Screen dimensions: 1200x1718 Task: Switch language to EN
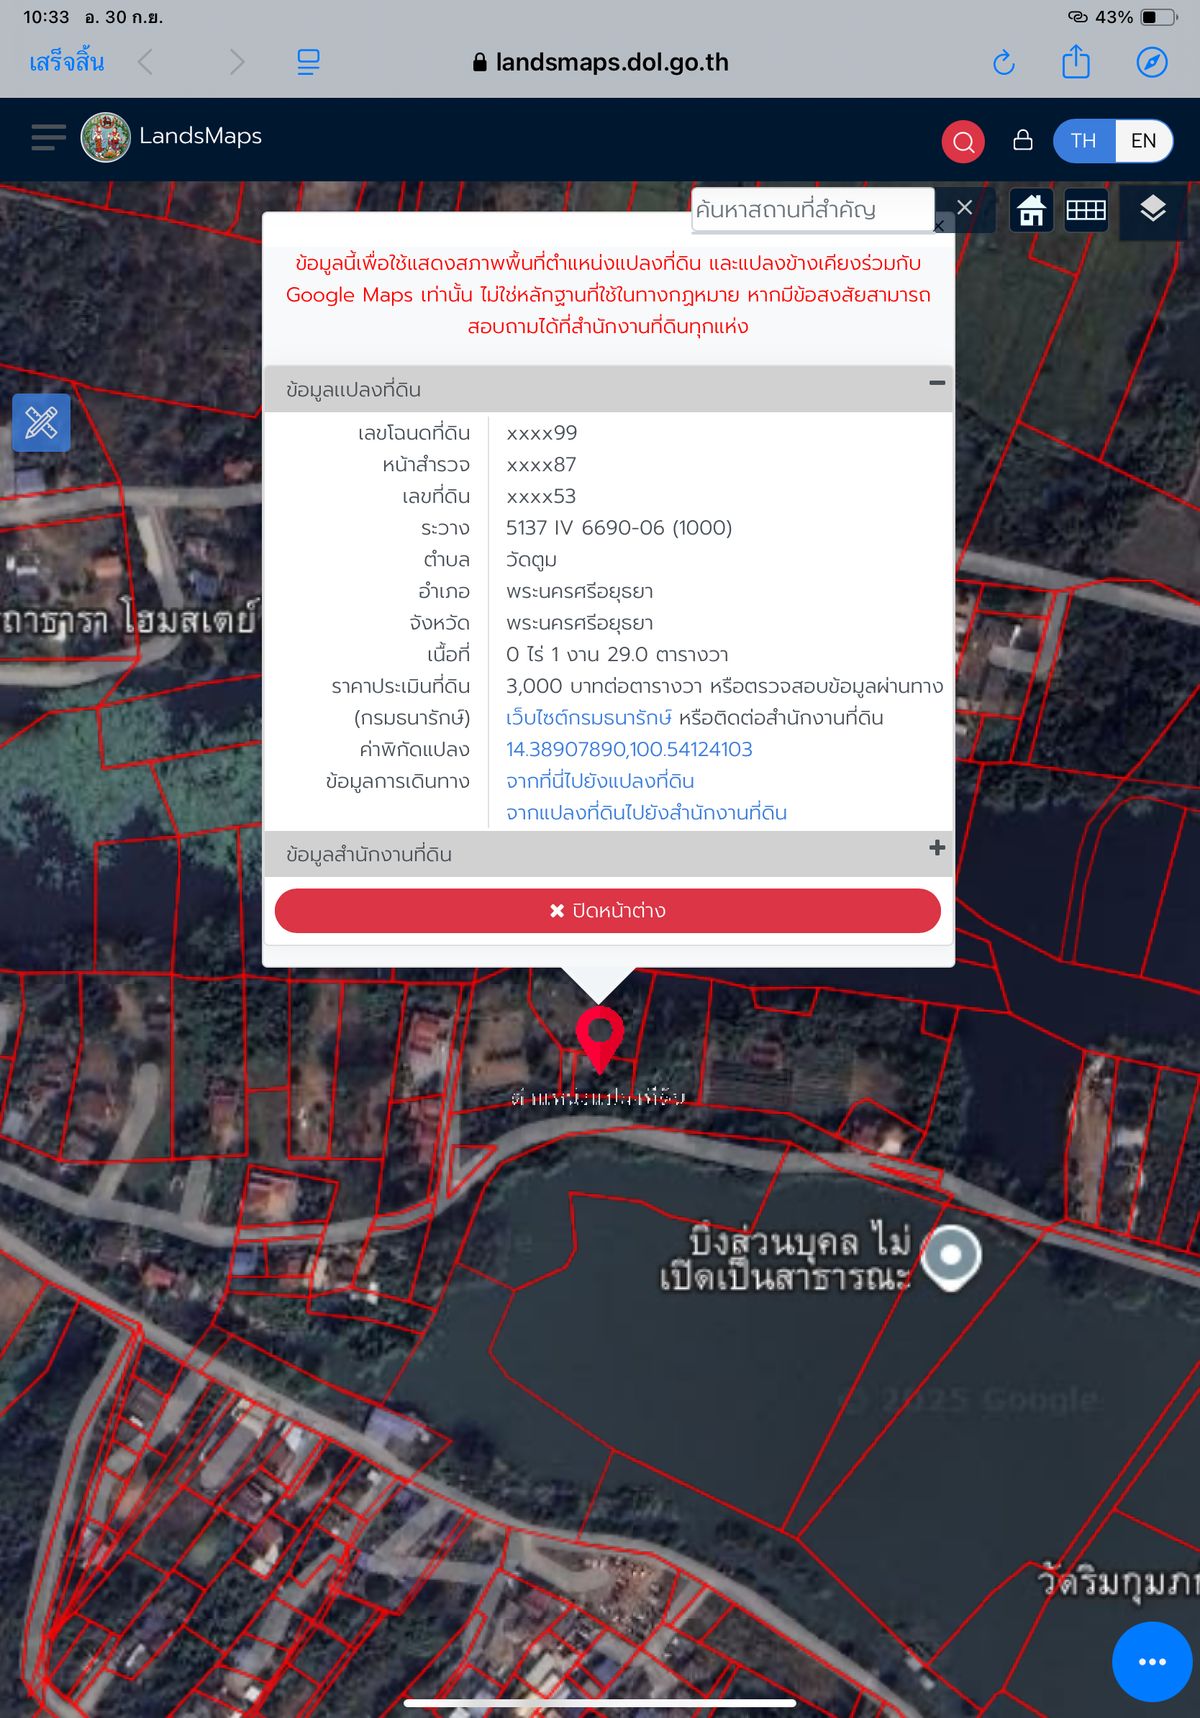[x=1143, y=141]
